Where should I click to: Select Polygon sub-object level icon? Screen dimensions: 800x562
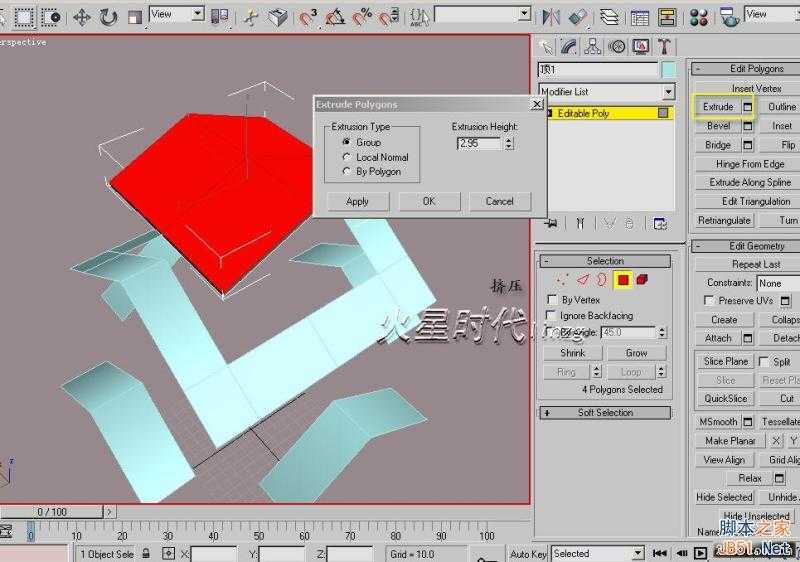click(x=623, y=279)
